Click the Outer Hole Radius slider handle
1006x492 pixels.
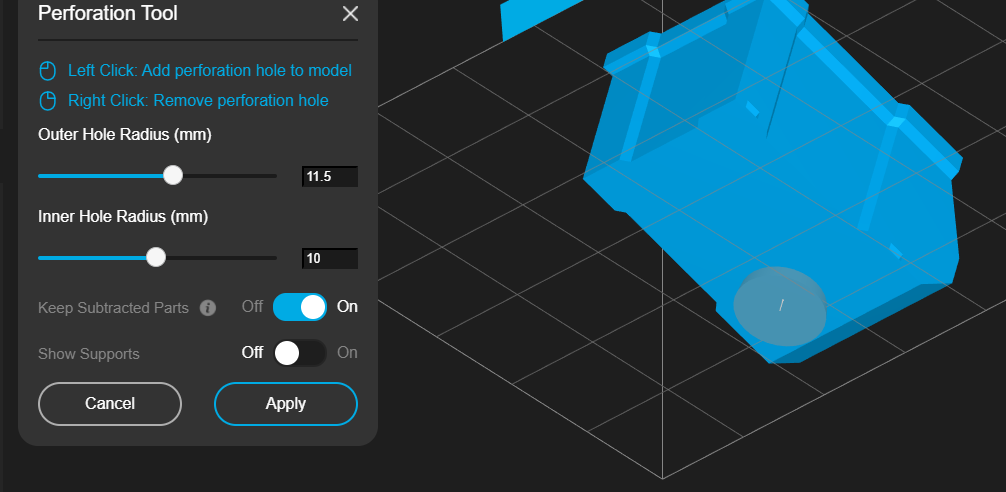point(173,175)
